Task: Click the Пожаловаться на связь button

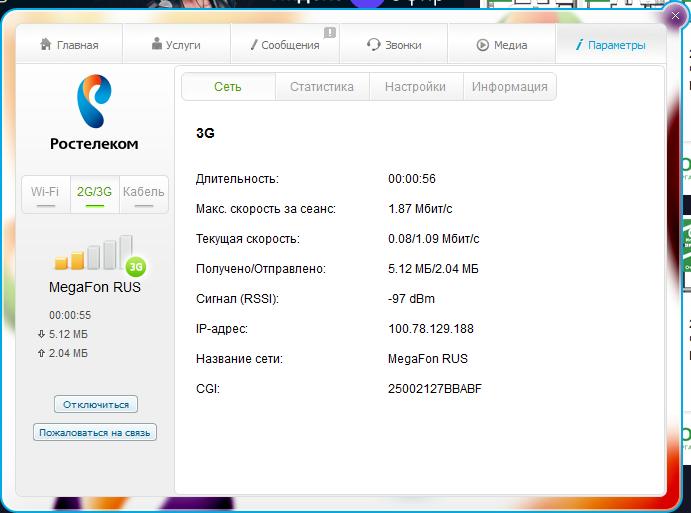Action: pyautogui.click(x=95, y=433)
